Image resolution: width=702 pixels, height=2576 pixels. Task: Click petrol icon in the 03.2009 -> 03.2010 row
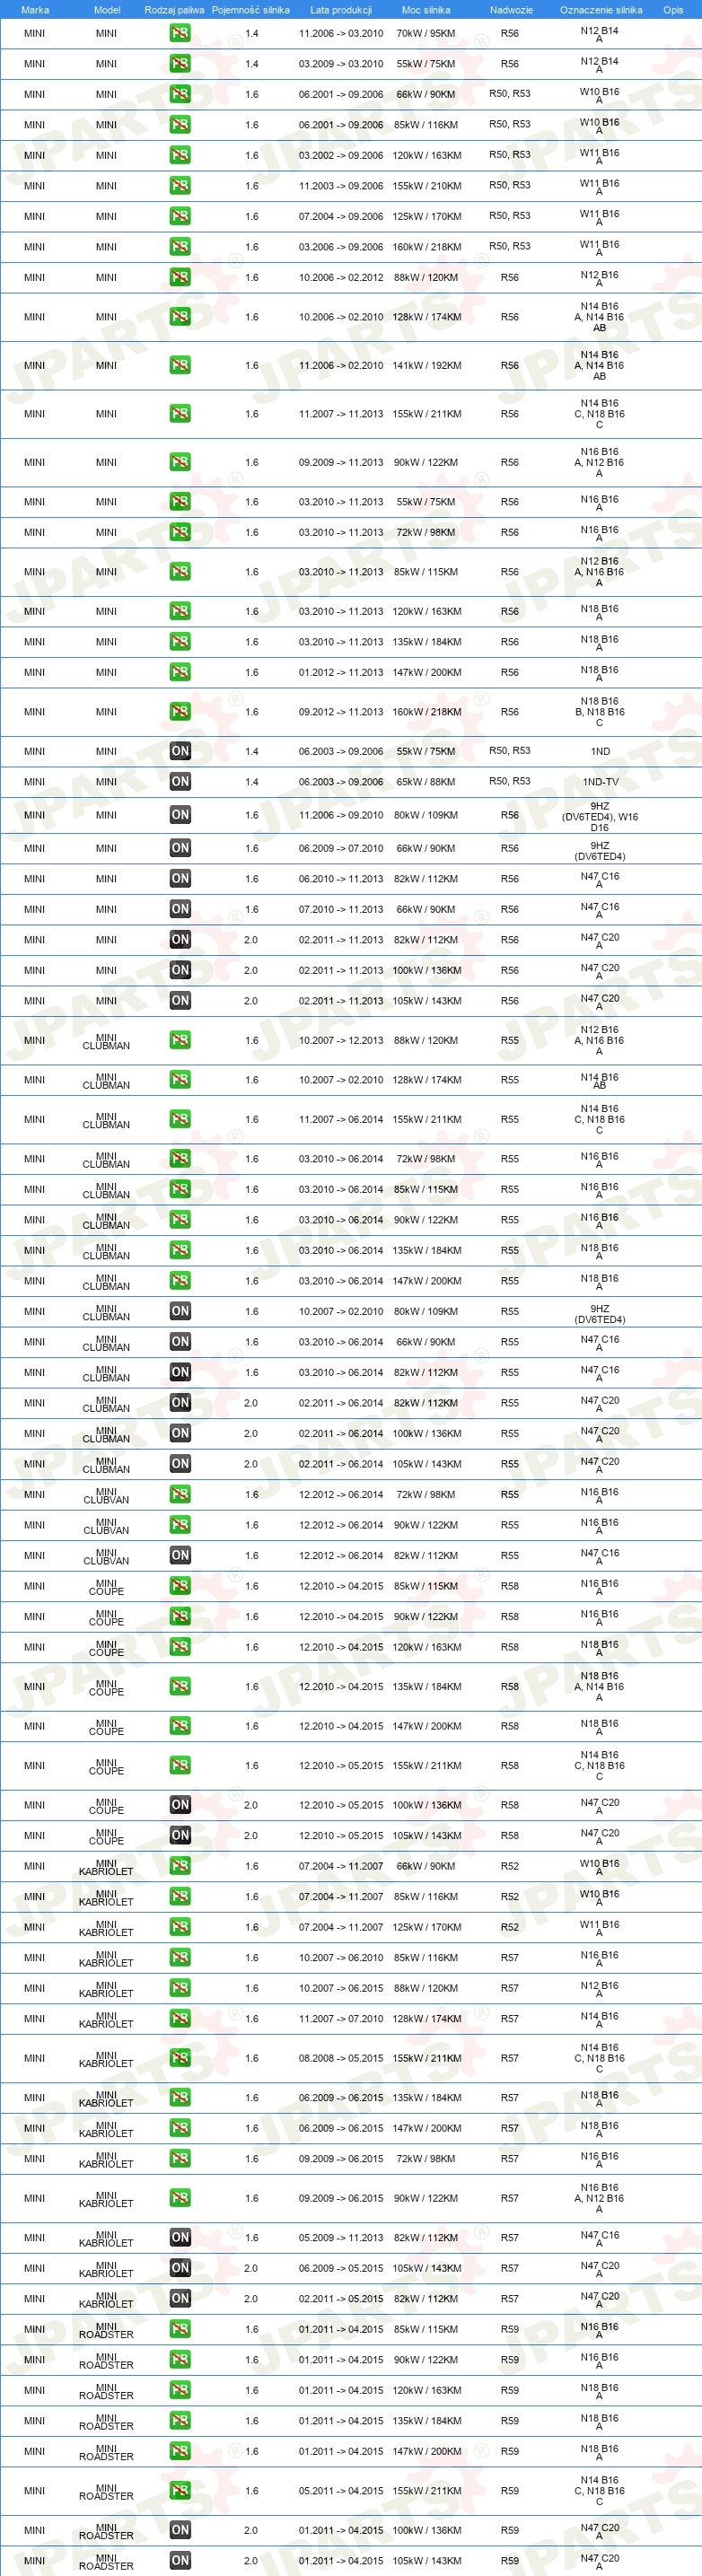[x=180, y=64]
